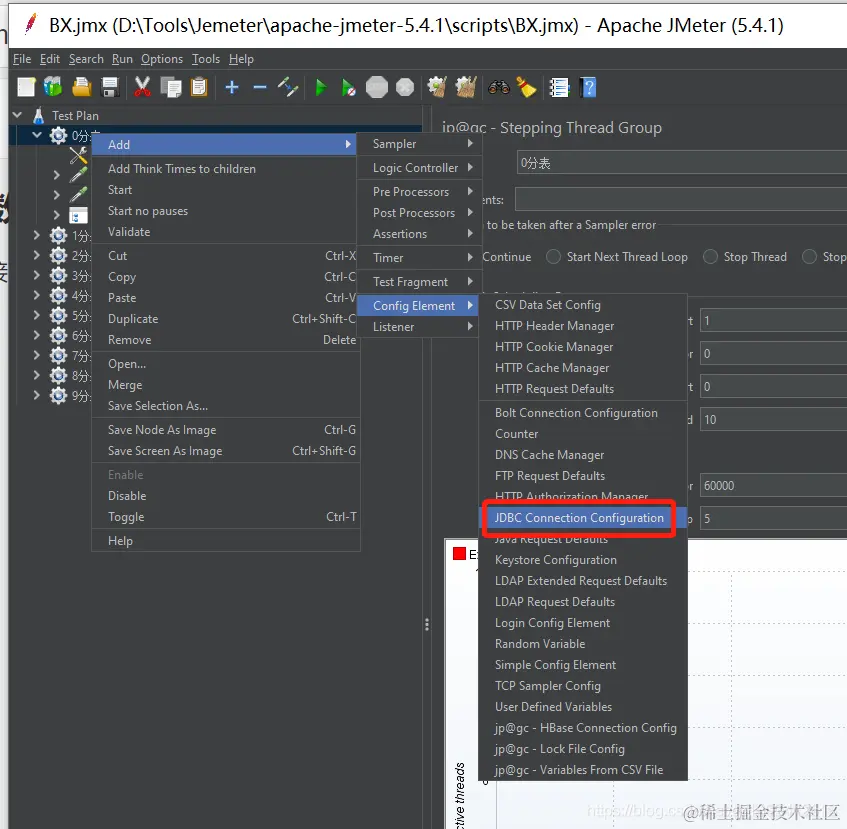Choose Save Node As Image
Viewport: 847px width, 829px height.
(226, 429)
